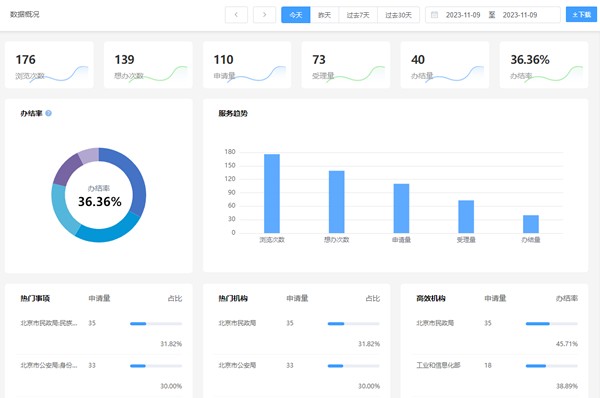Switch to 过去7天 range
This screenshot has height=398, width=600.
[x=358, y=15]
